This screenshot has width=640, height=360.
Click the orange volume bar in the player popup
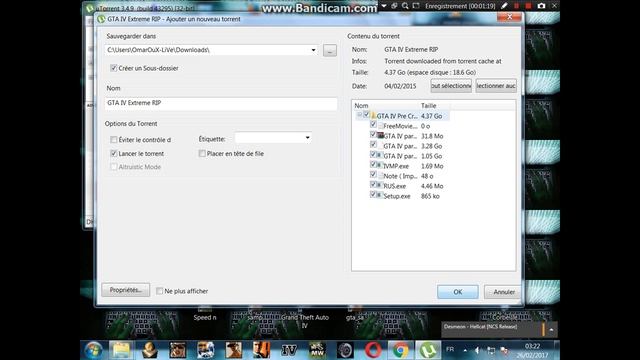[x=543, y=329]
